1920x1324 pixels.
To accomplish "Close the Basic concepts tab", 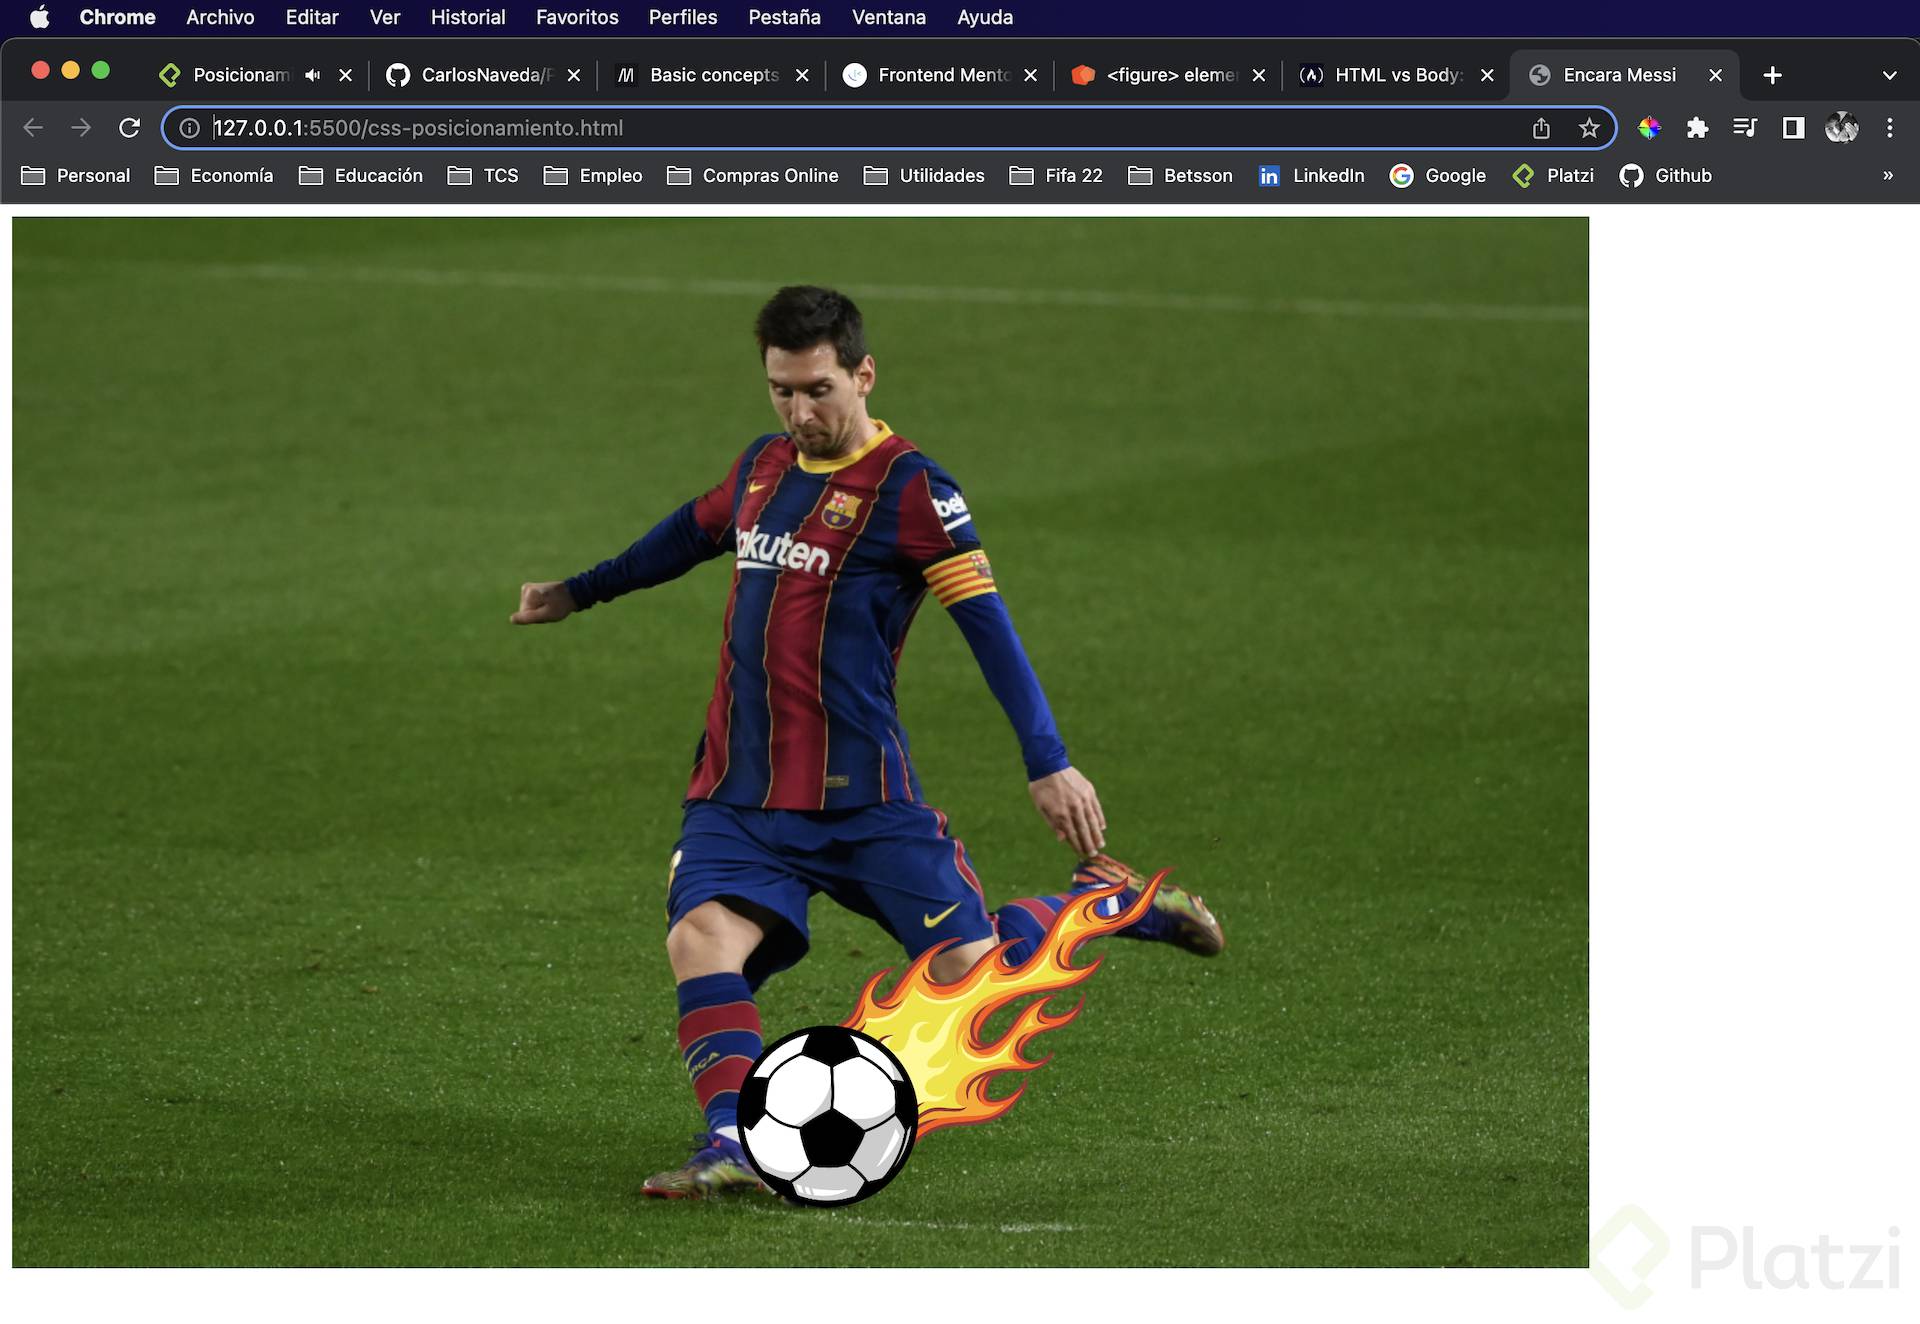I will (802, 75).
